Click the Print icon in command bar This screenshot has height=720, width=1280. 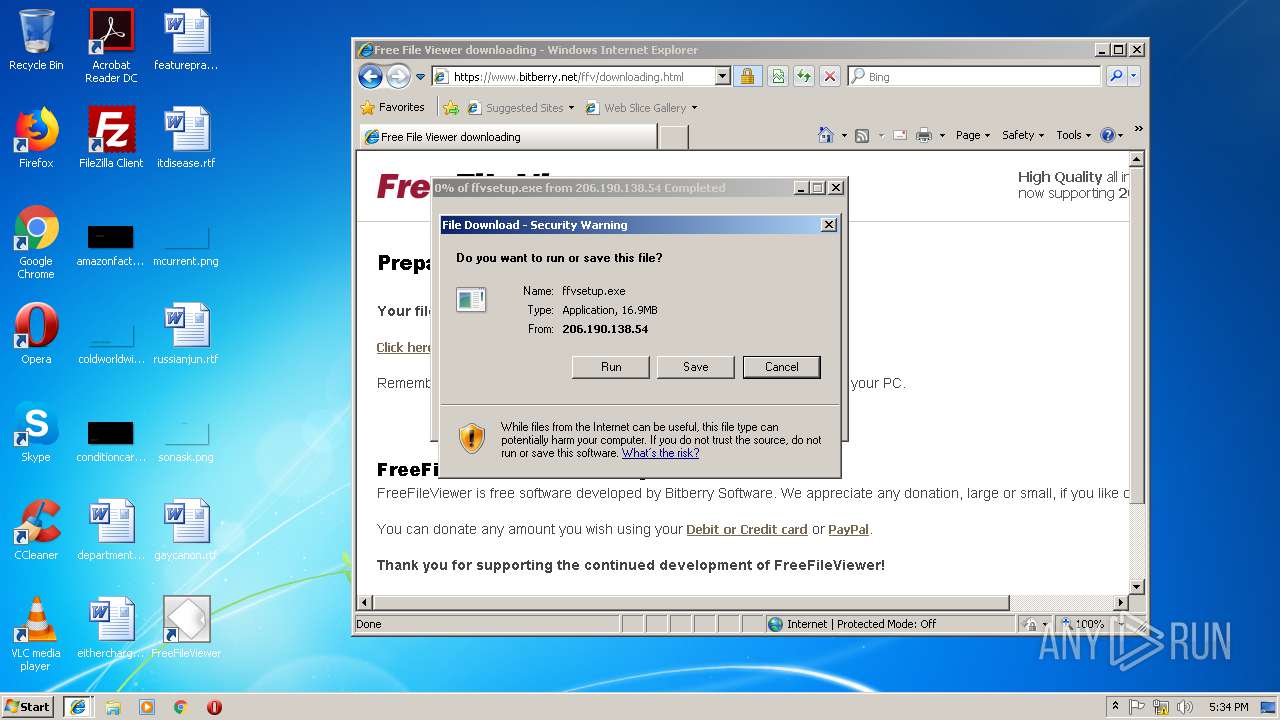point(924,135)
